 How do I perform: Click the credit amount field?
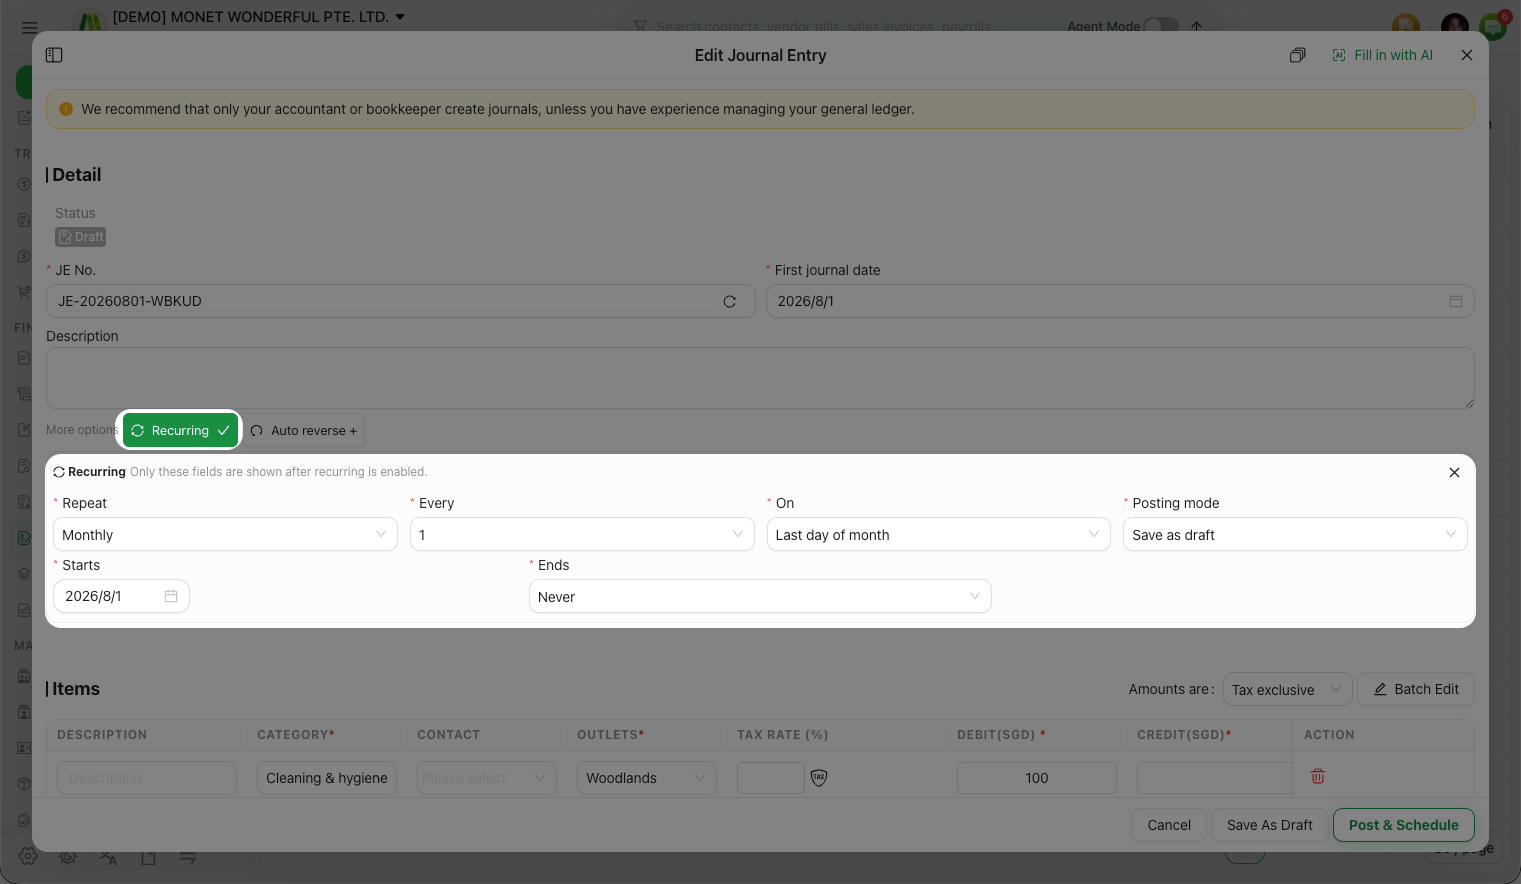coord(1215,778)
